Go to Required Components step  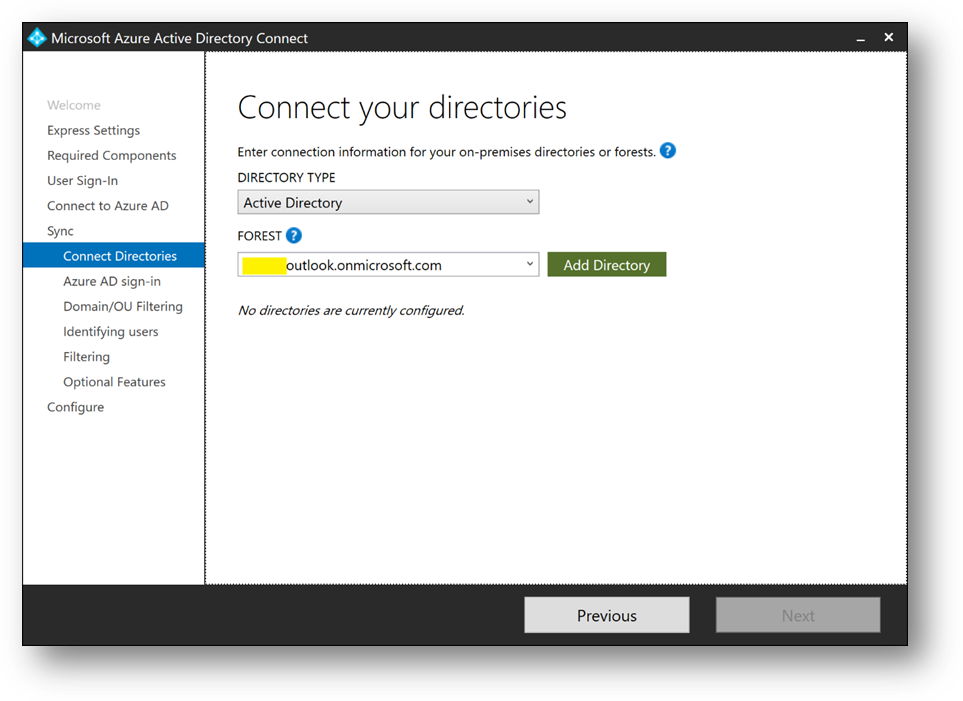tap(112, 155)
